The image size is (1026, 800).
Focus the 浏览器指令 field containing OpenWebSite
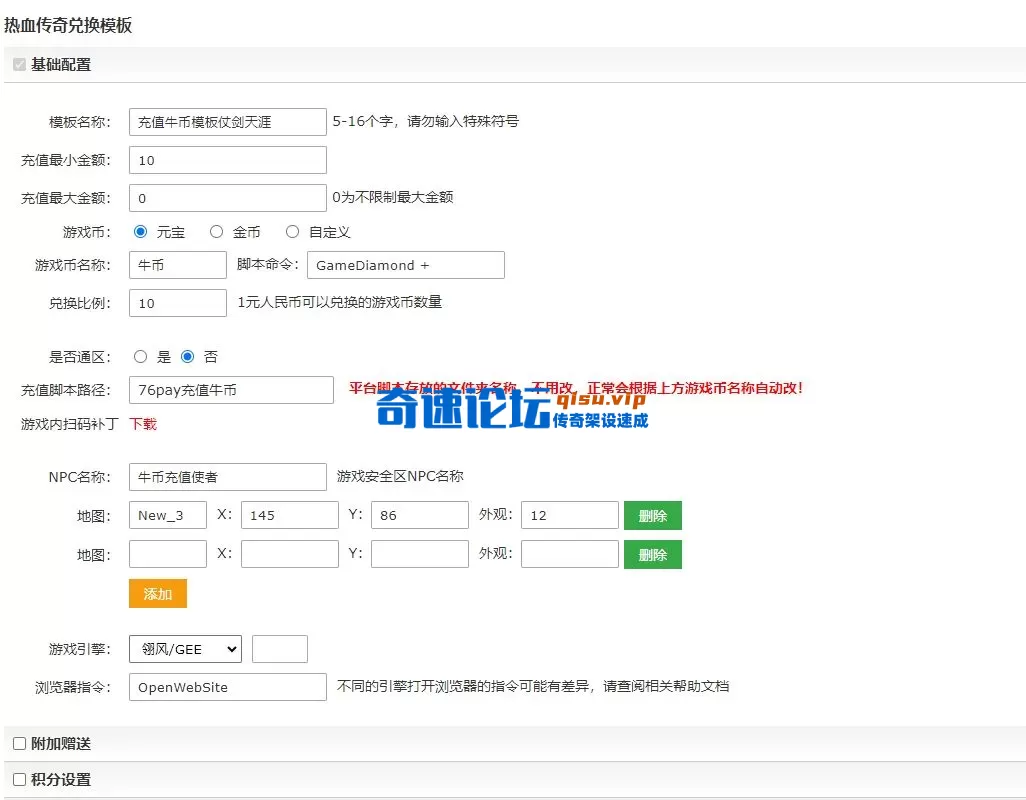point(227,687)
